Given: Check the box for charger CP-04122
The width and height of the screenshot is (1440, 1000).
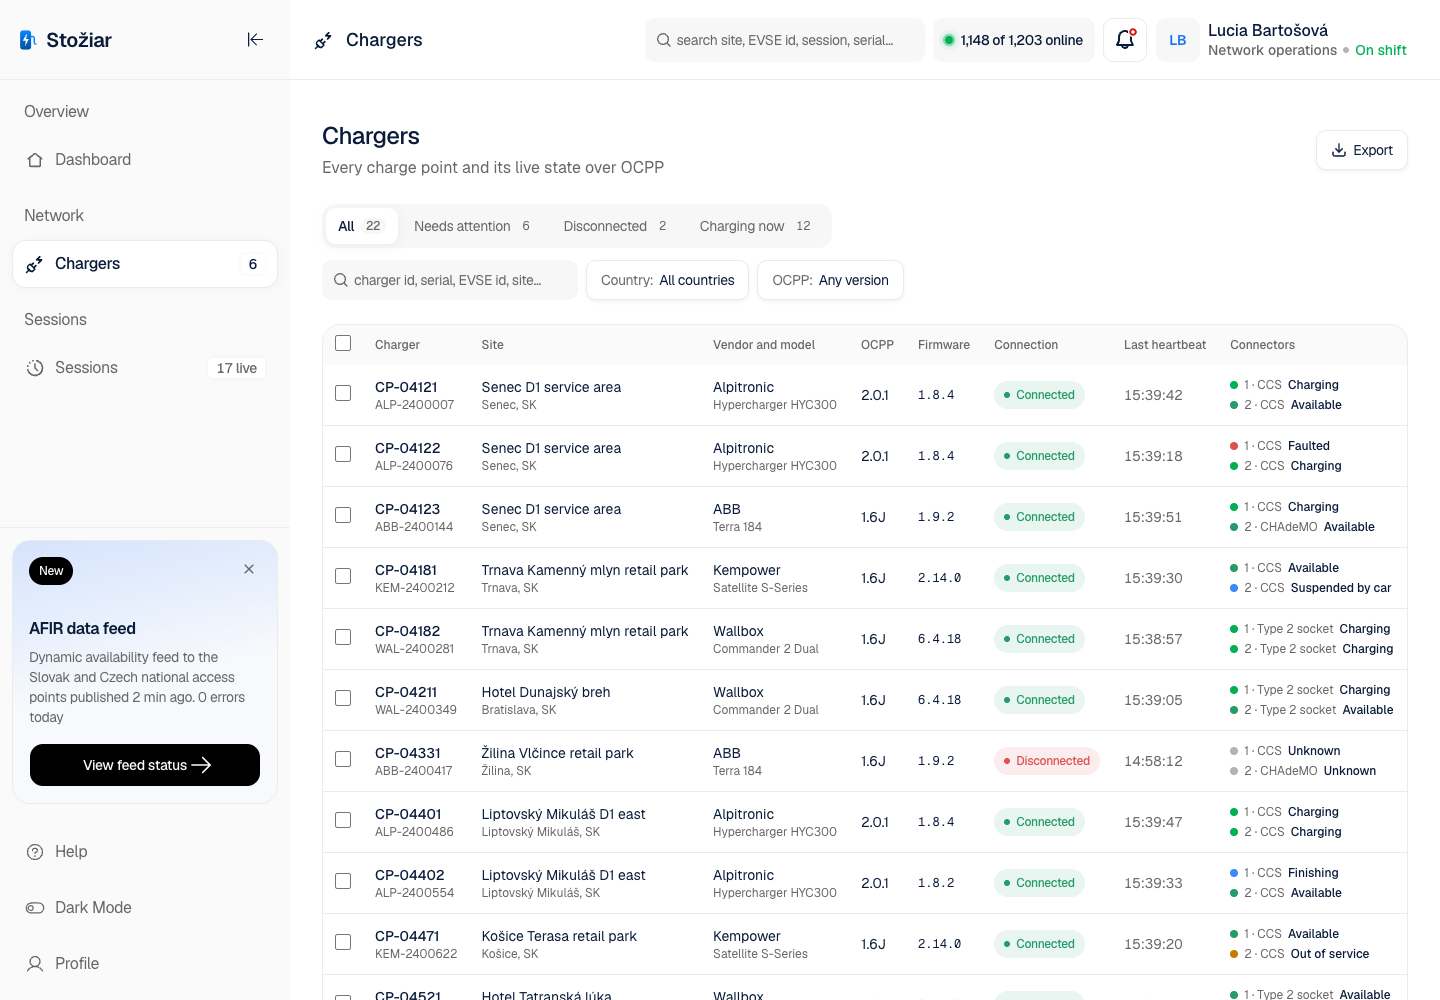Looking at the screenshot, I should (343, 454).
